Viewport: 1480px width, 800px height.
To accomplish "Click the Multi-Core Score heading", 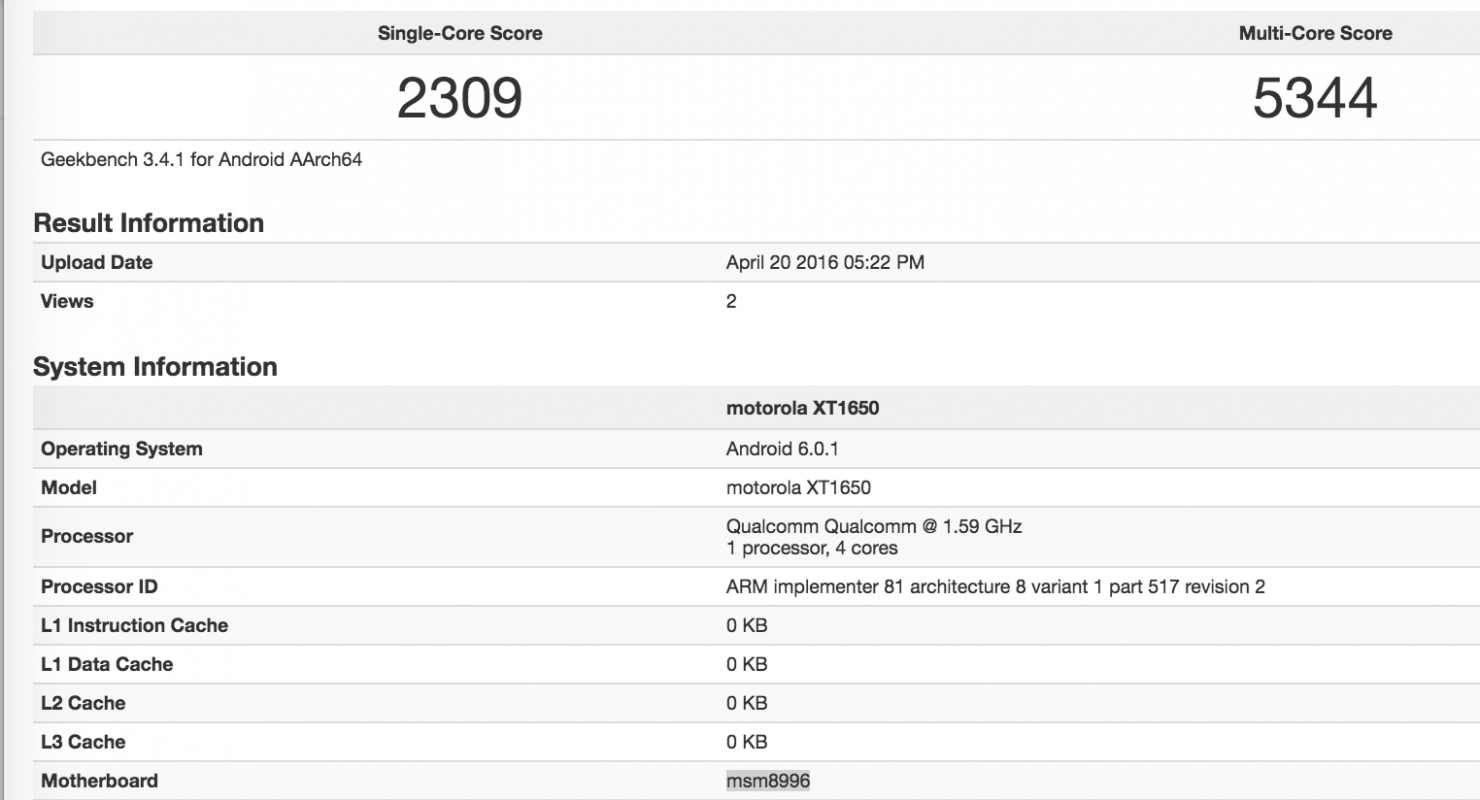I will (x=1315, y=33).
